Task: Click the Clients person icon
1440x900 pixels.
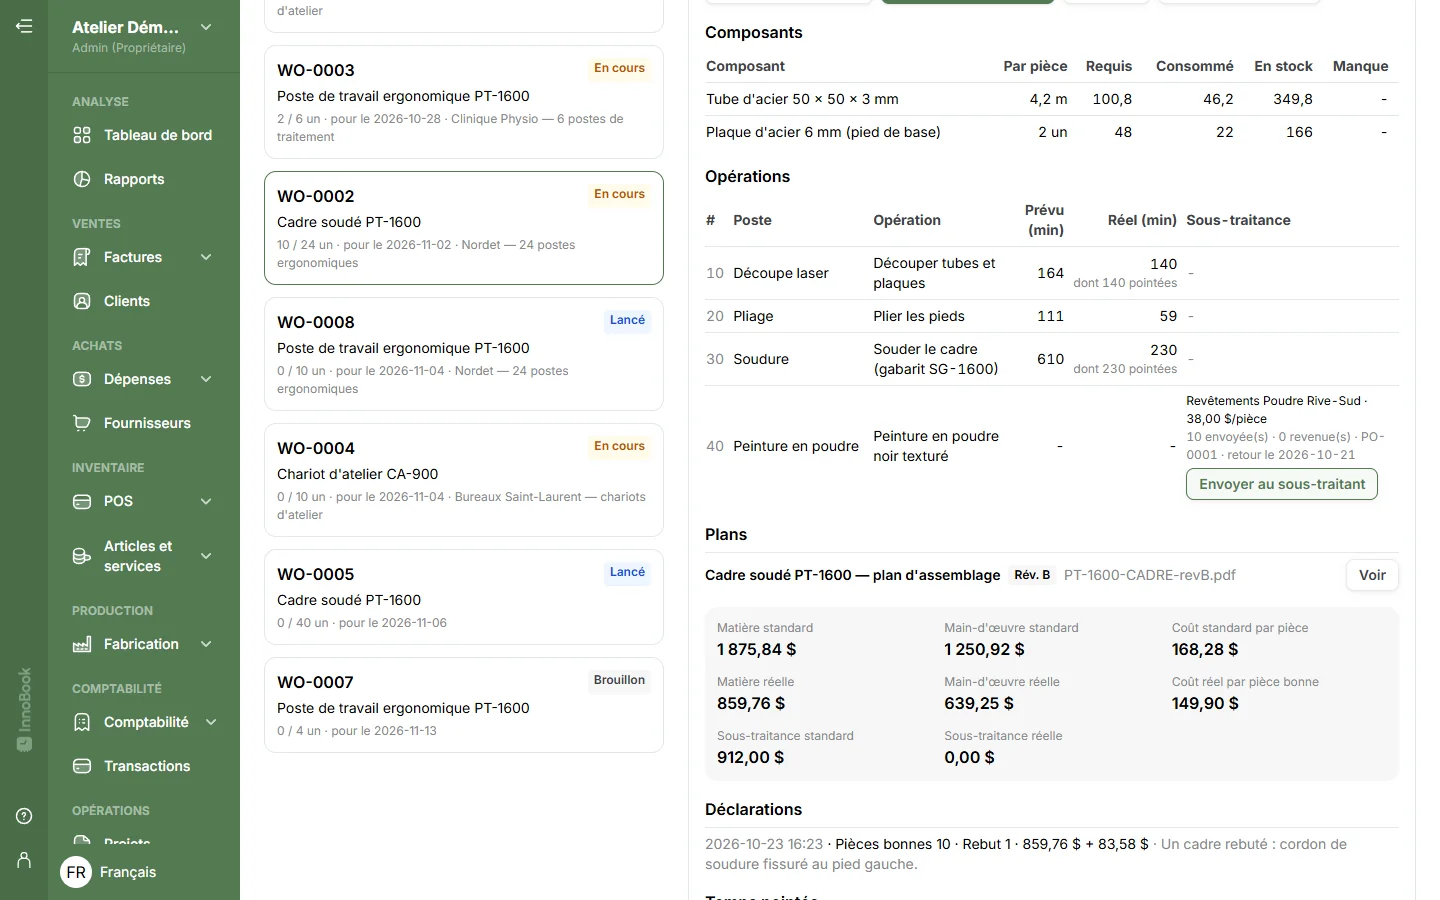Action: pos(82,301)
